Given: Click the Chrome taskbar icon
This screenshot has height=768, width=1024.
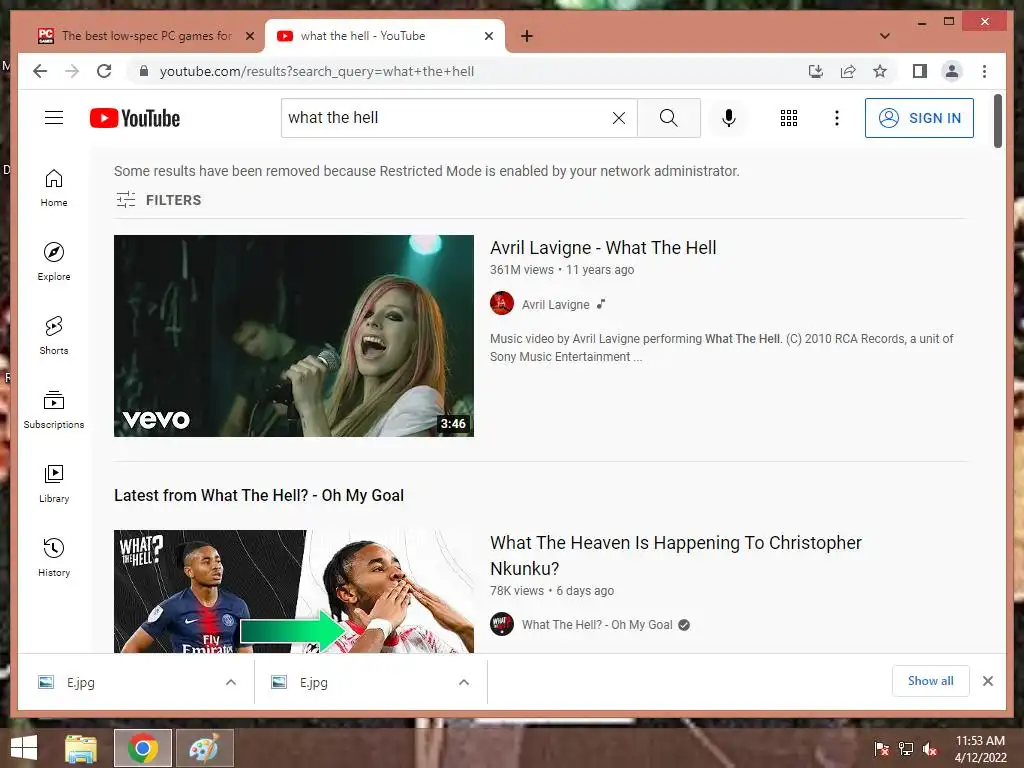Looking at the screenshot, I should click(143, 748).
